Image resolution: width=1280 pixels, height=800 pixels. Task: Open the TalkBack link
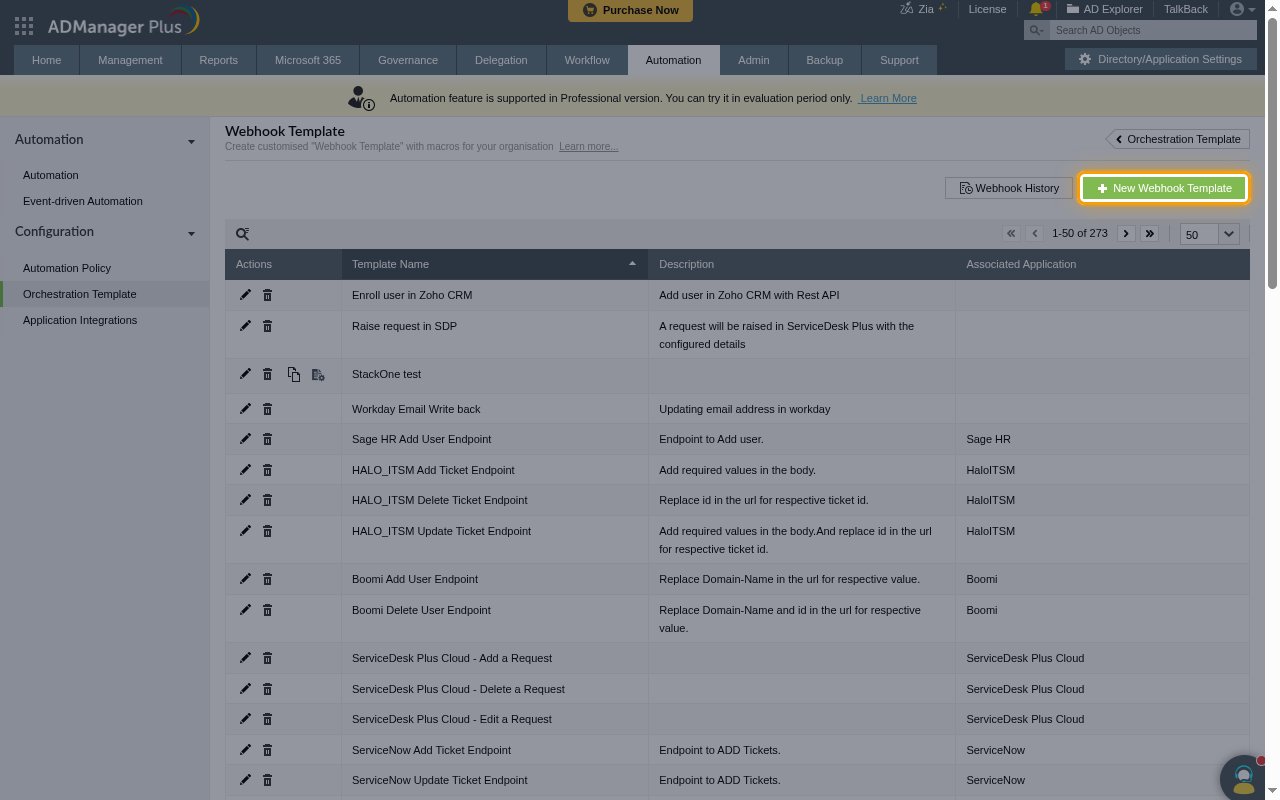[x=1186, y=9]
